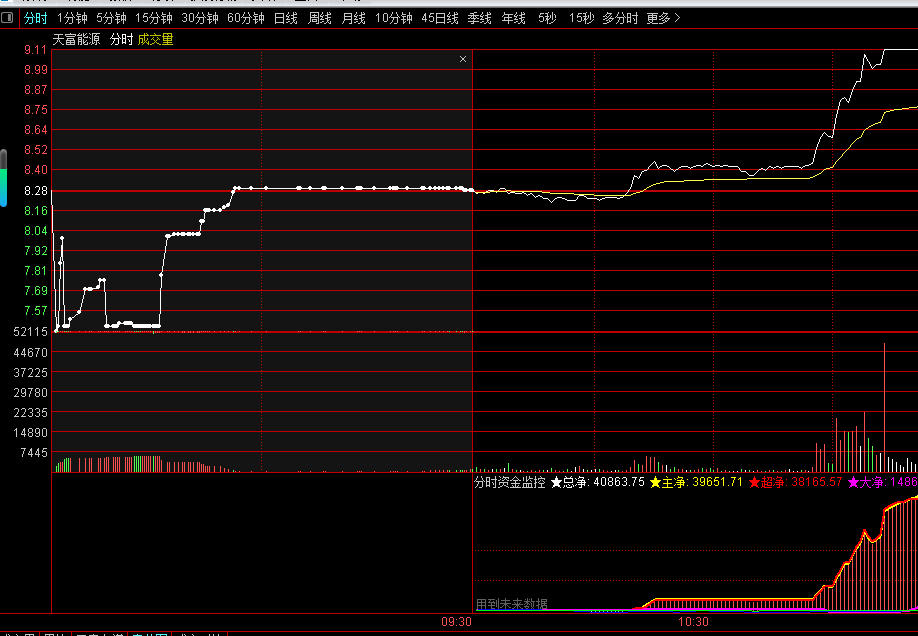Click the yellow star before 主净

tap(655, 482)
